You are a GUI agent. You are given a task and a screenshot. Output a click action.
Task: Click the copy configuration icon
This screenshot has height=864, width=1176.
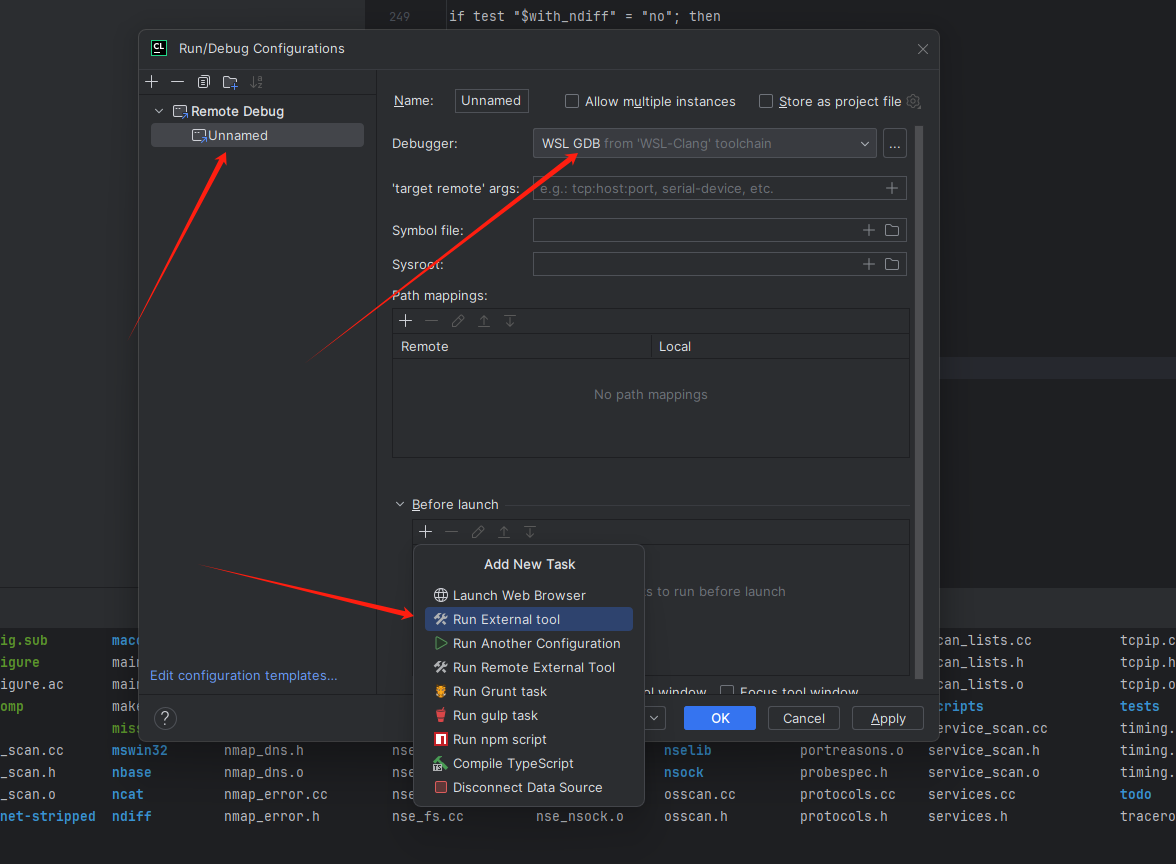point(204,82)
